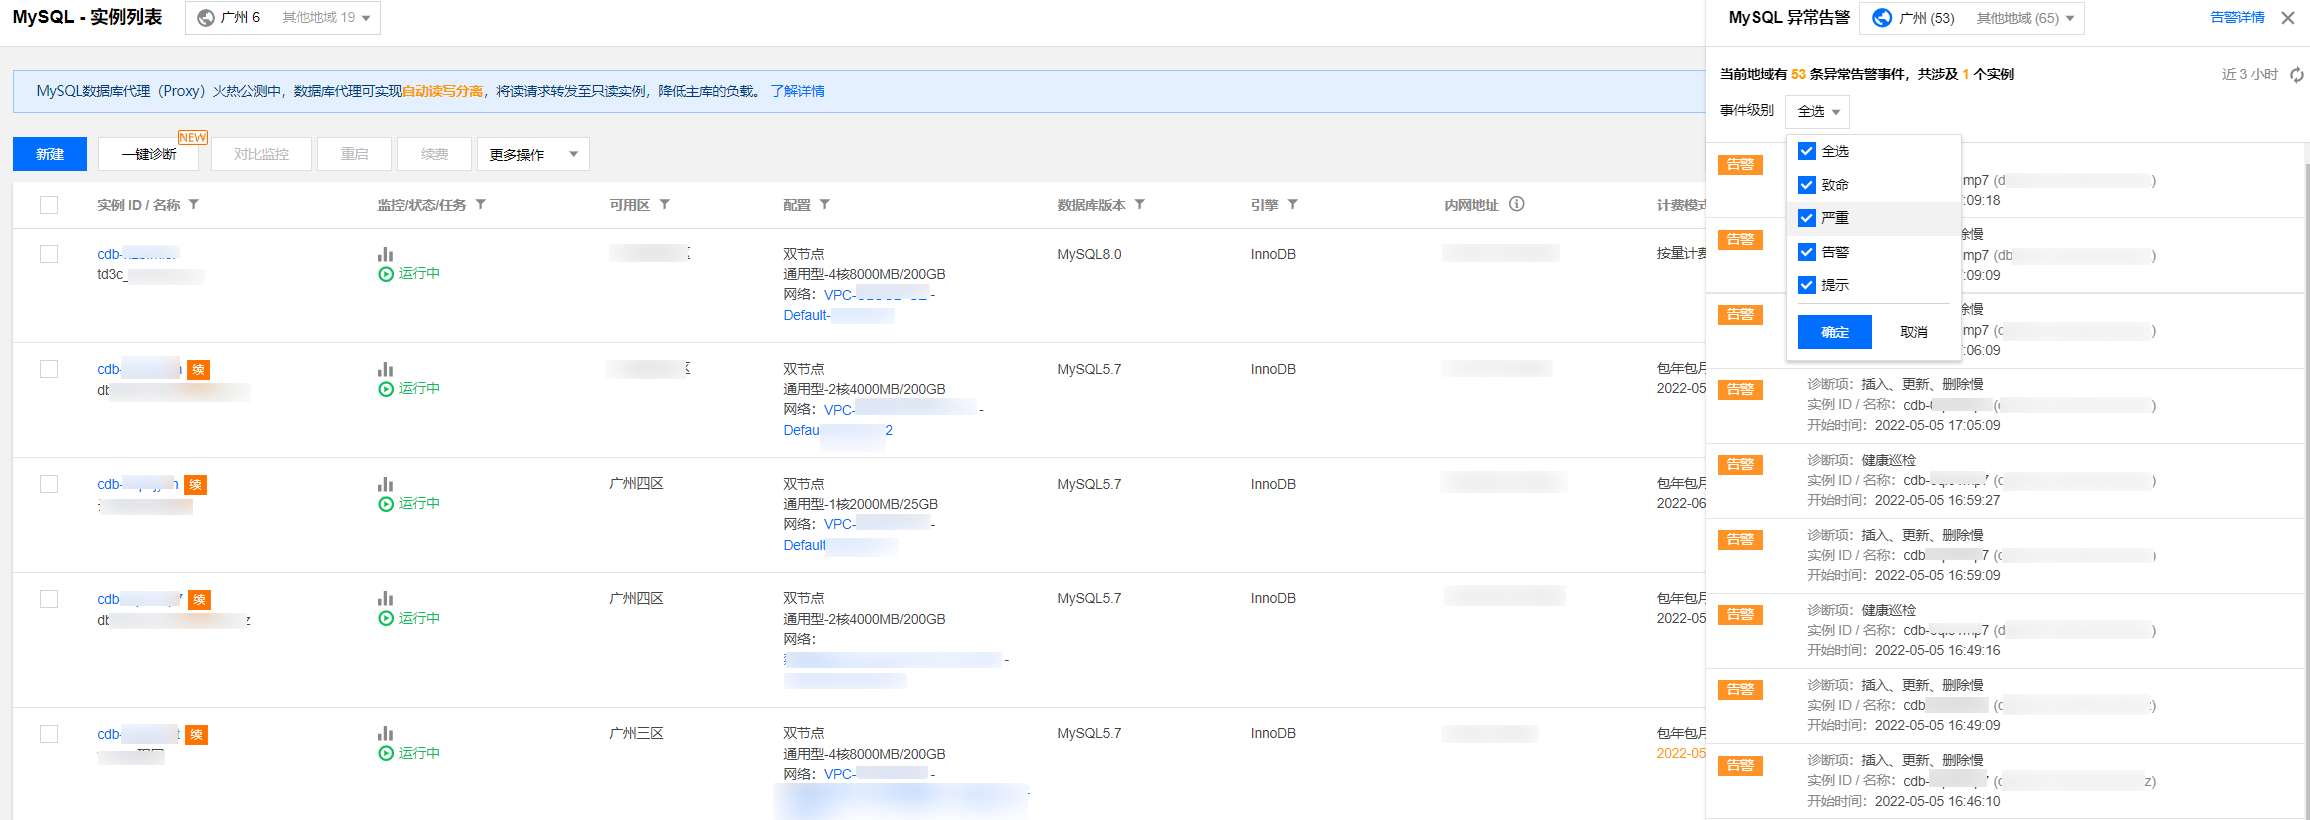The height and width of the screenshot is (820, 2310).
Task: Click filter icon on 监控/状态/任务 column
Action: click(x=481, y=205)
